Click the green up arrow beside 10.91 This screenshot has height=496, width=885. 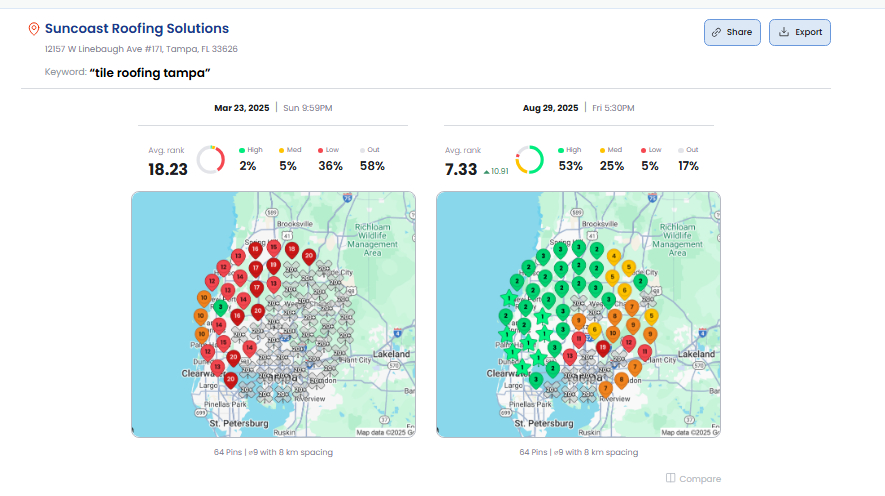click(x=486, y=171)
